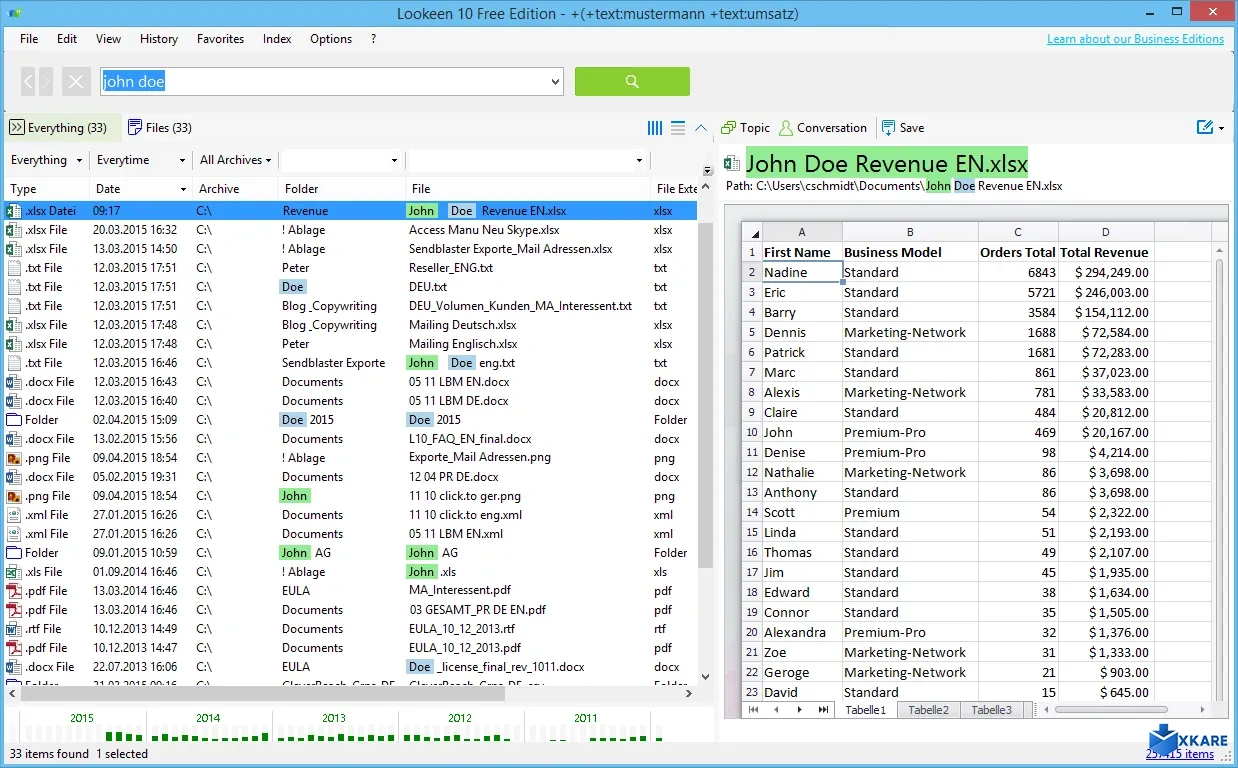Switch to the list view layout icon

678,128
